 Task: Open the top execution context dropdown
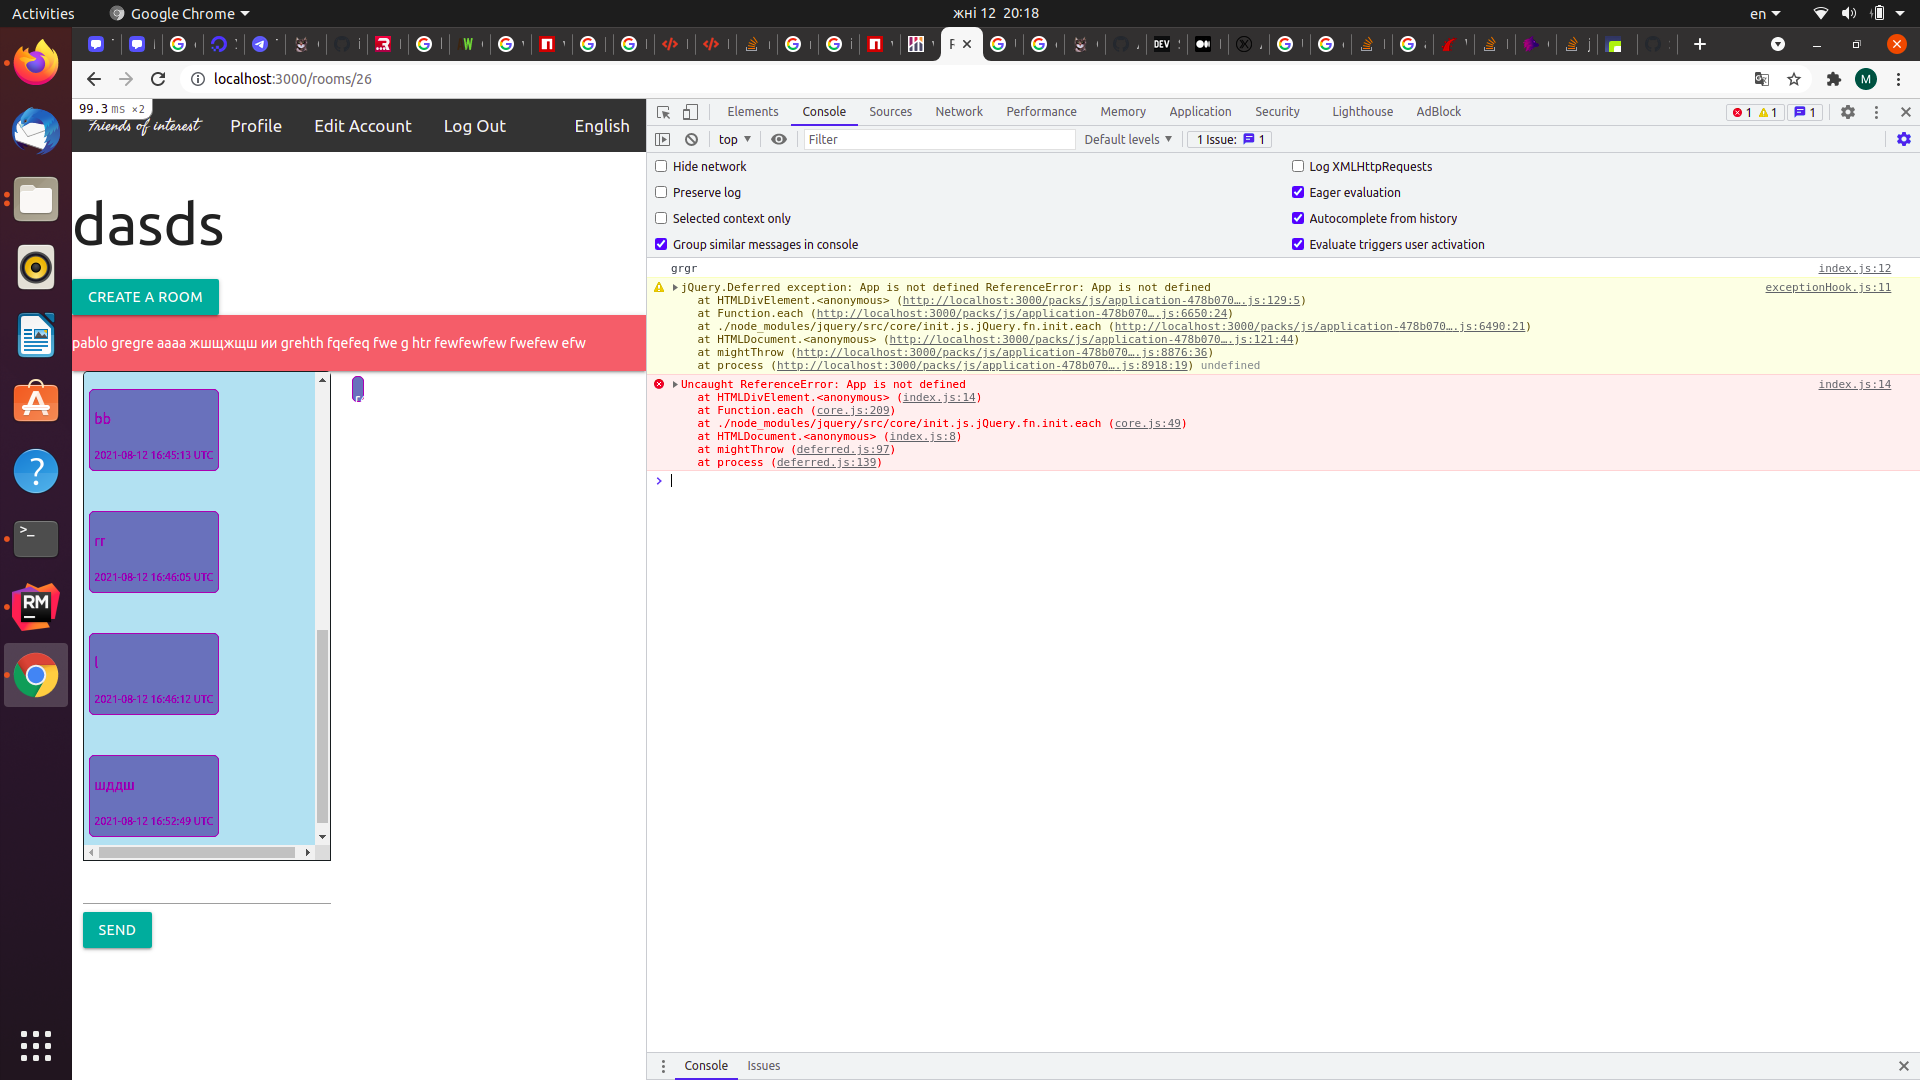tap(734, 139)
